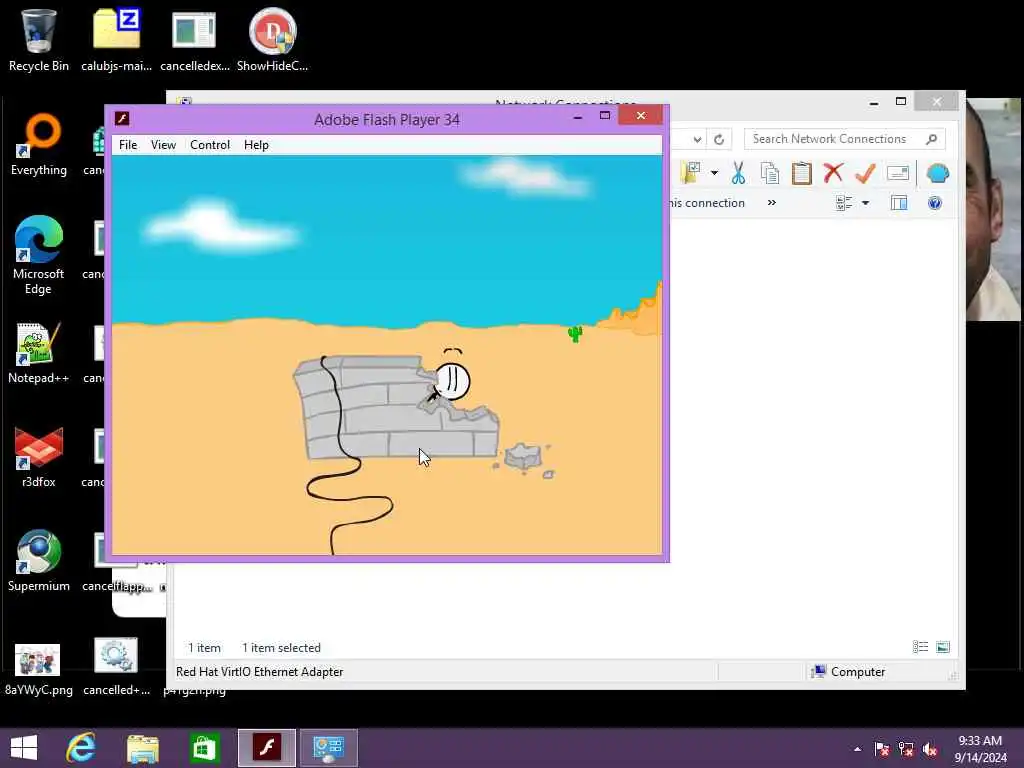Click the muted volume tray icon

930,749
